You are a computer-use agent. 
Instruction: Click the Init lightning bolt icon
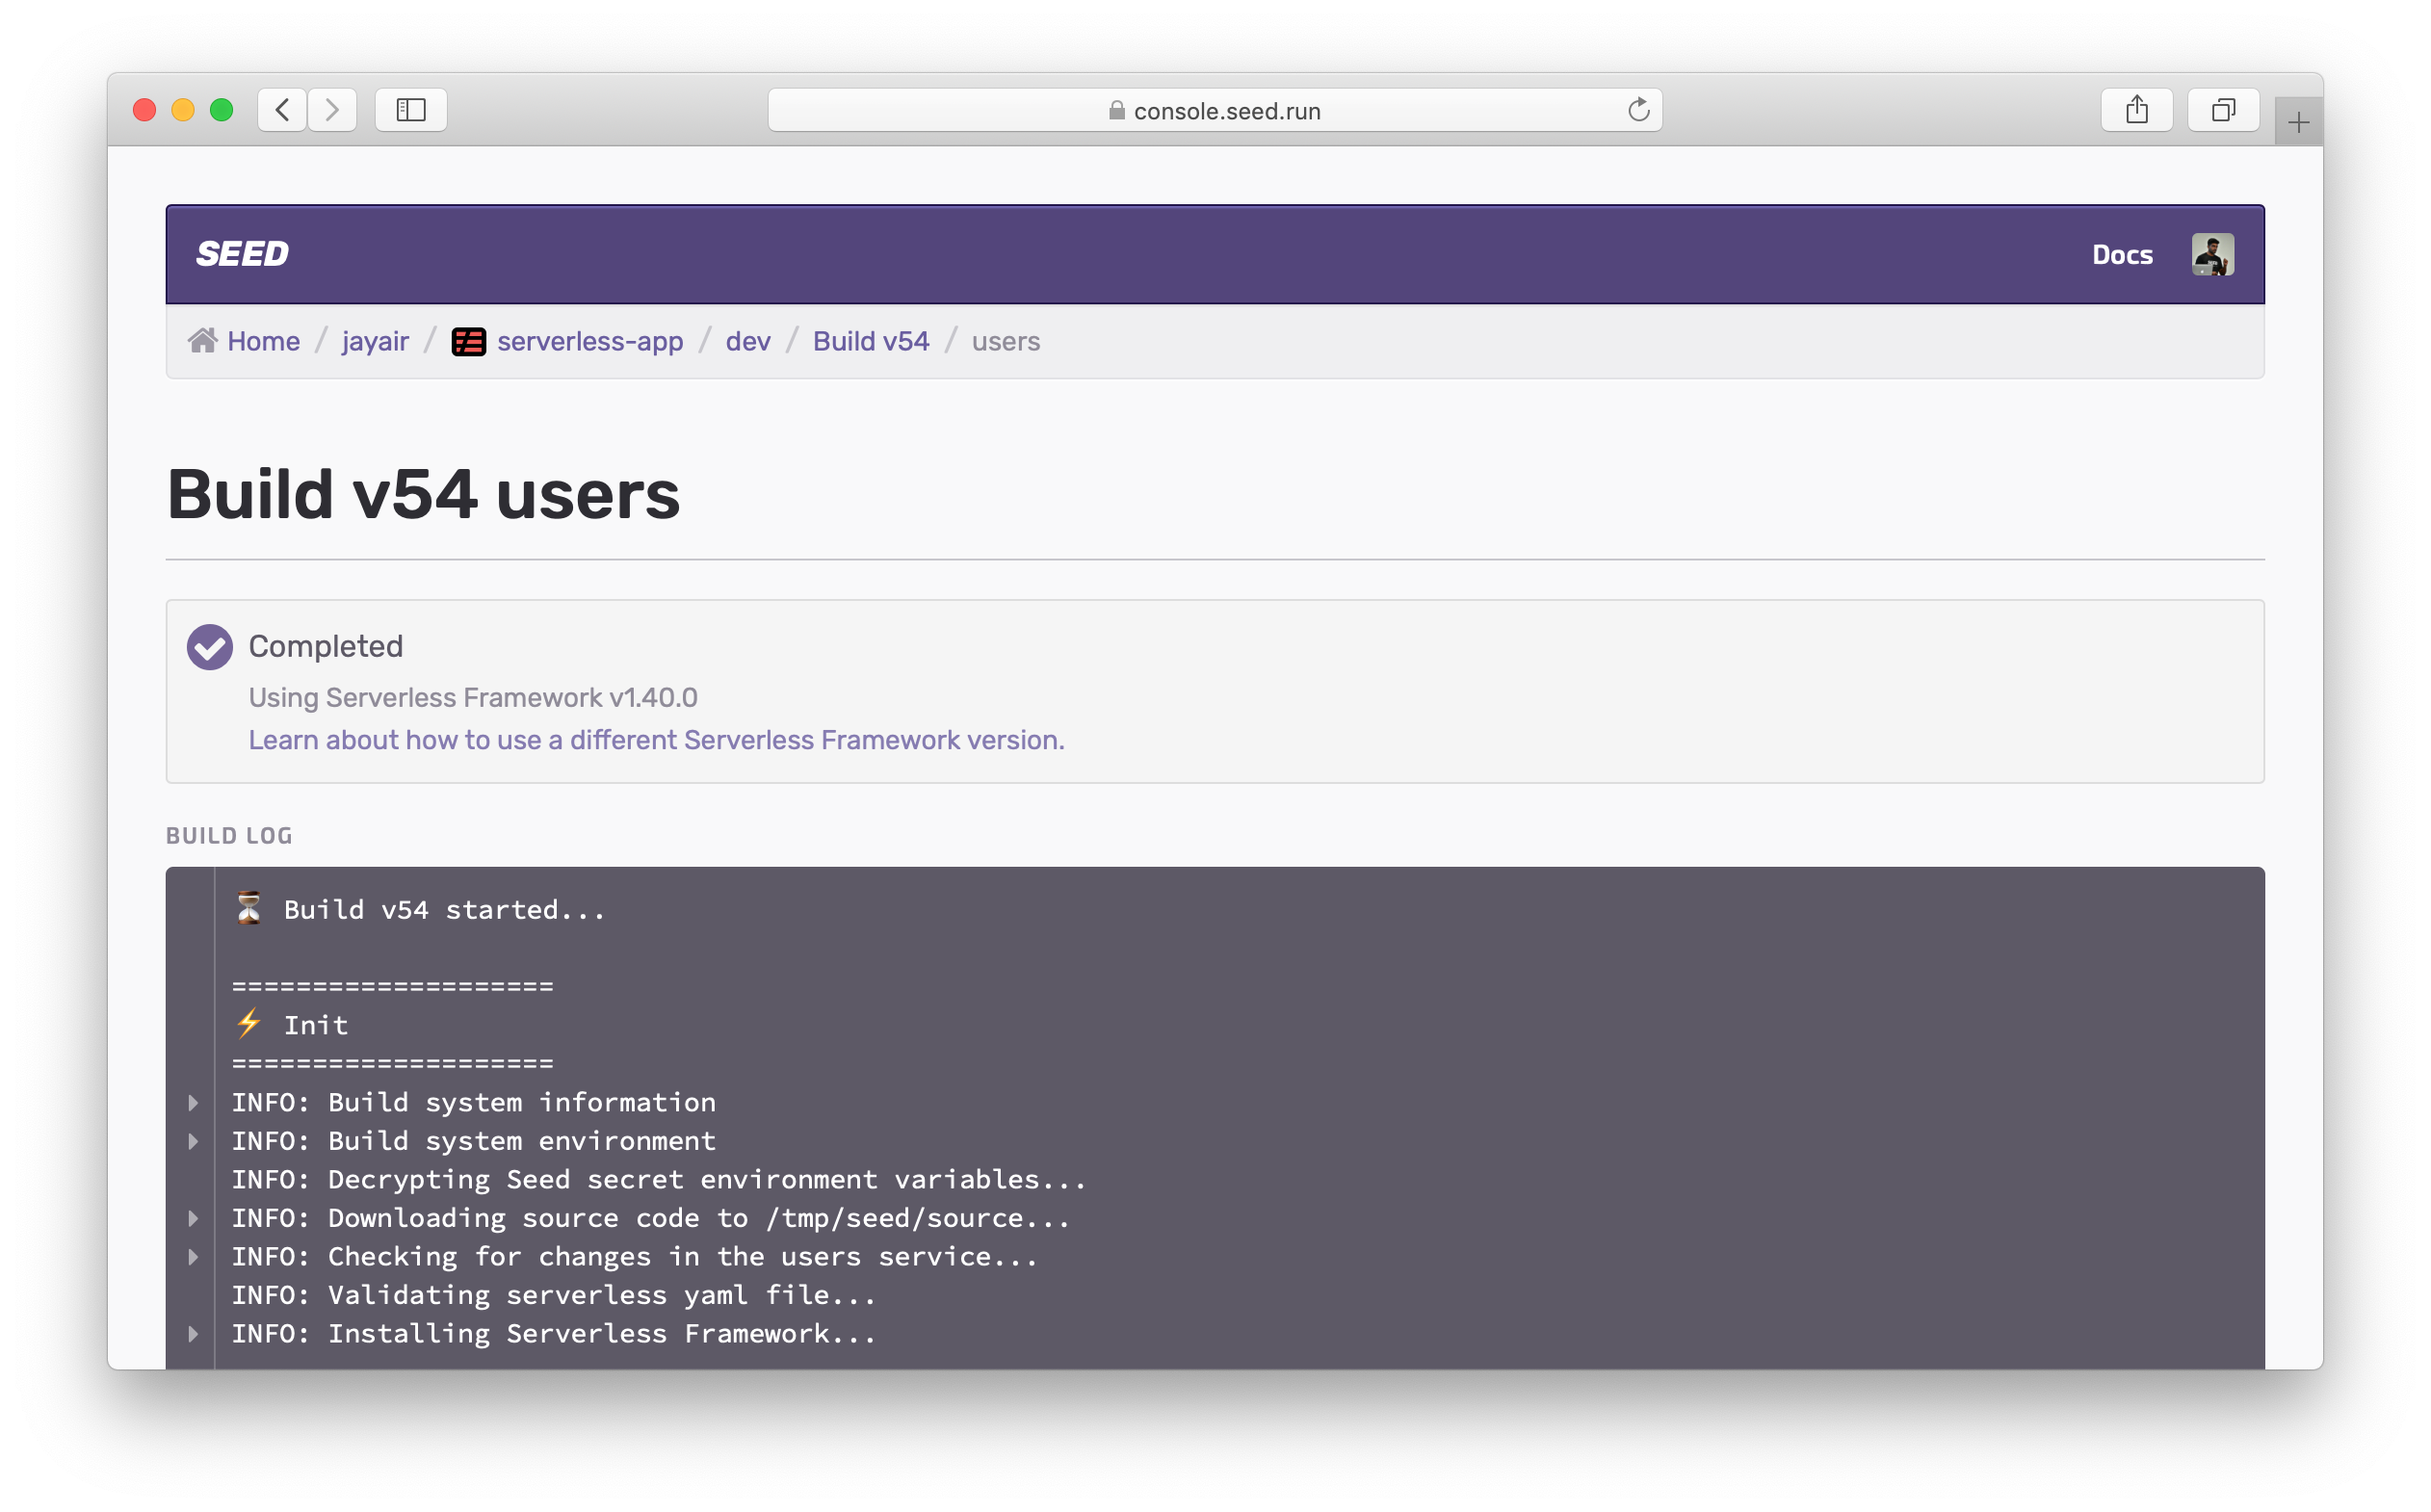(244, 1025)
